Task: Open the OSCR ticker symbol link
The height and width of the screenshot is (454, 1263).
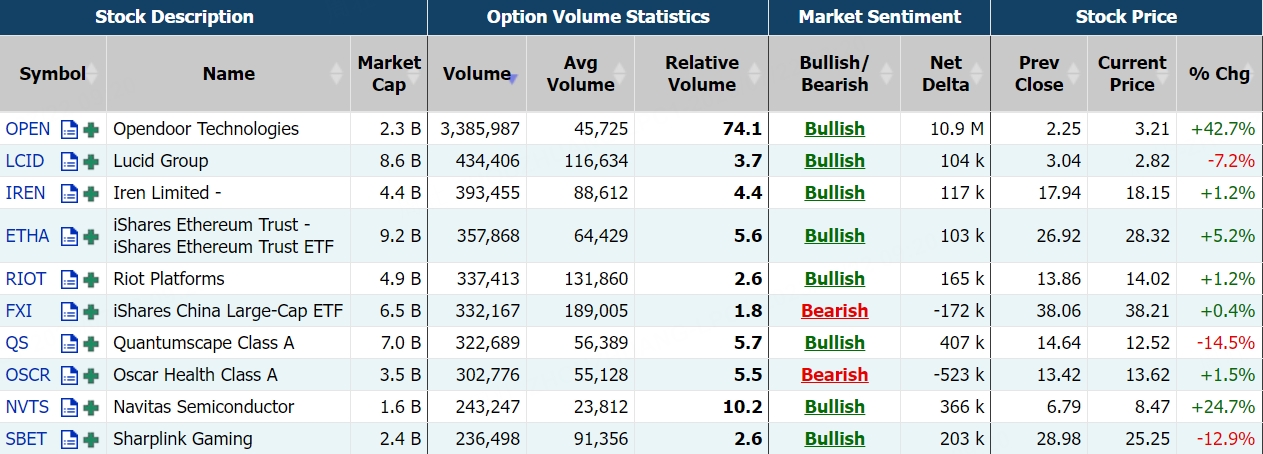Action: click(28, 375)
